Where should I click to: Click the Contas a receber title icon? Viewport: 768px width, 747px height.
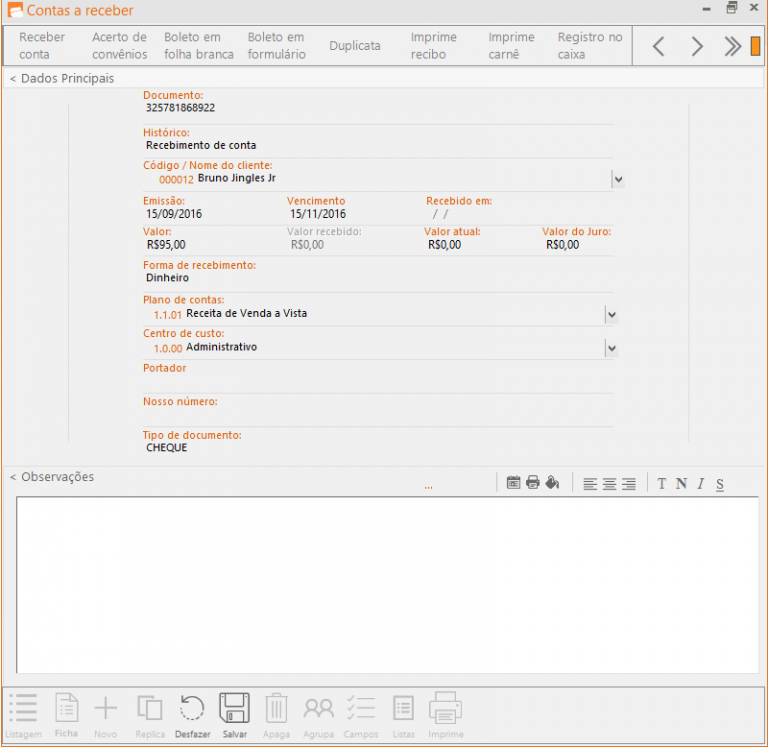click(x=15, y=10)
